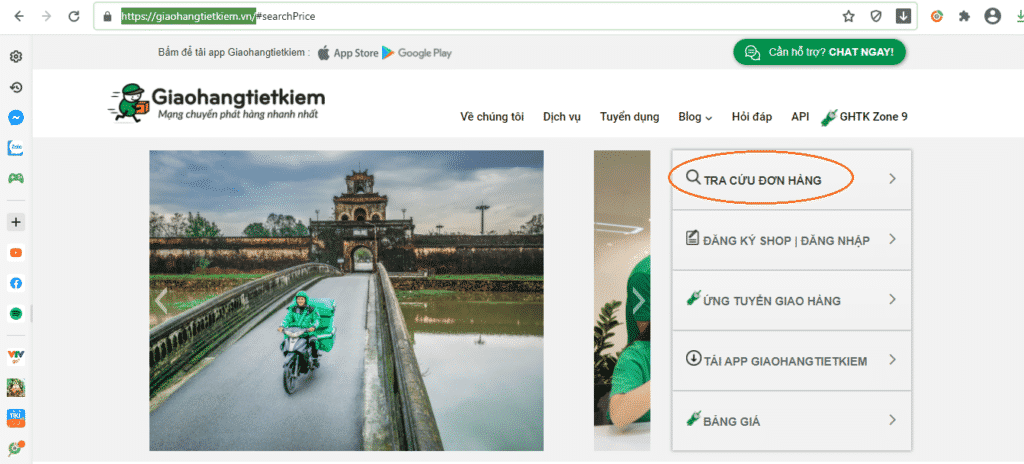This screenshot has height=464, width=1024.
Task: Open the Về chúng tôi menu
Action: point(492,117)
